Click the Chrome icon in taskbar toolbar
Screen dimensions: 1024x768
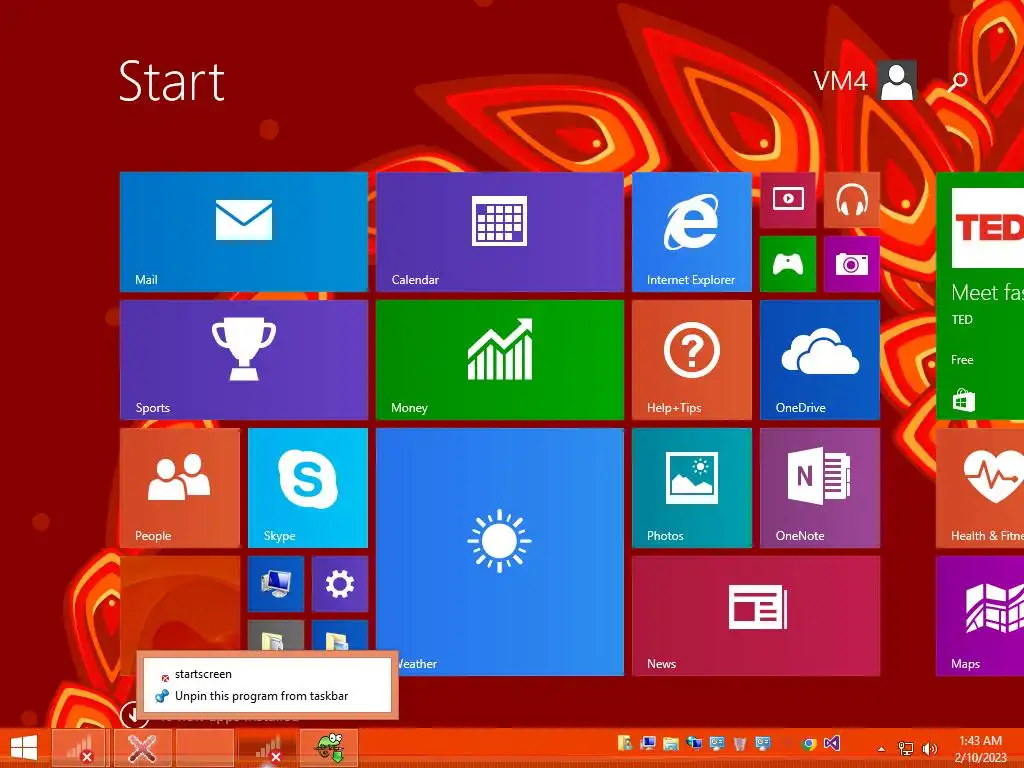(809, 744)
